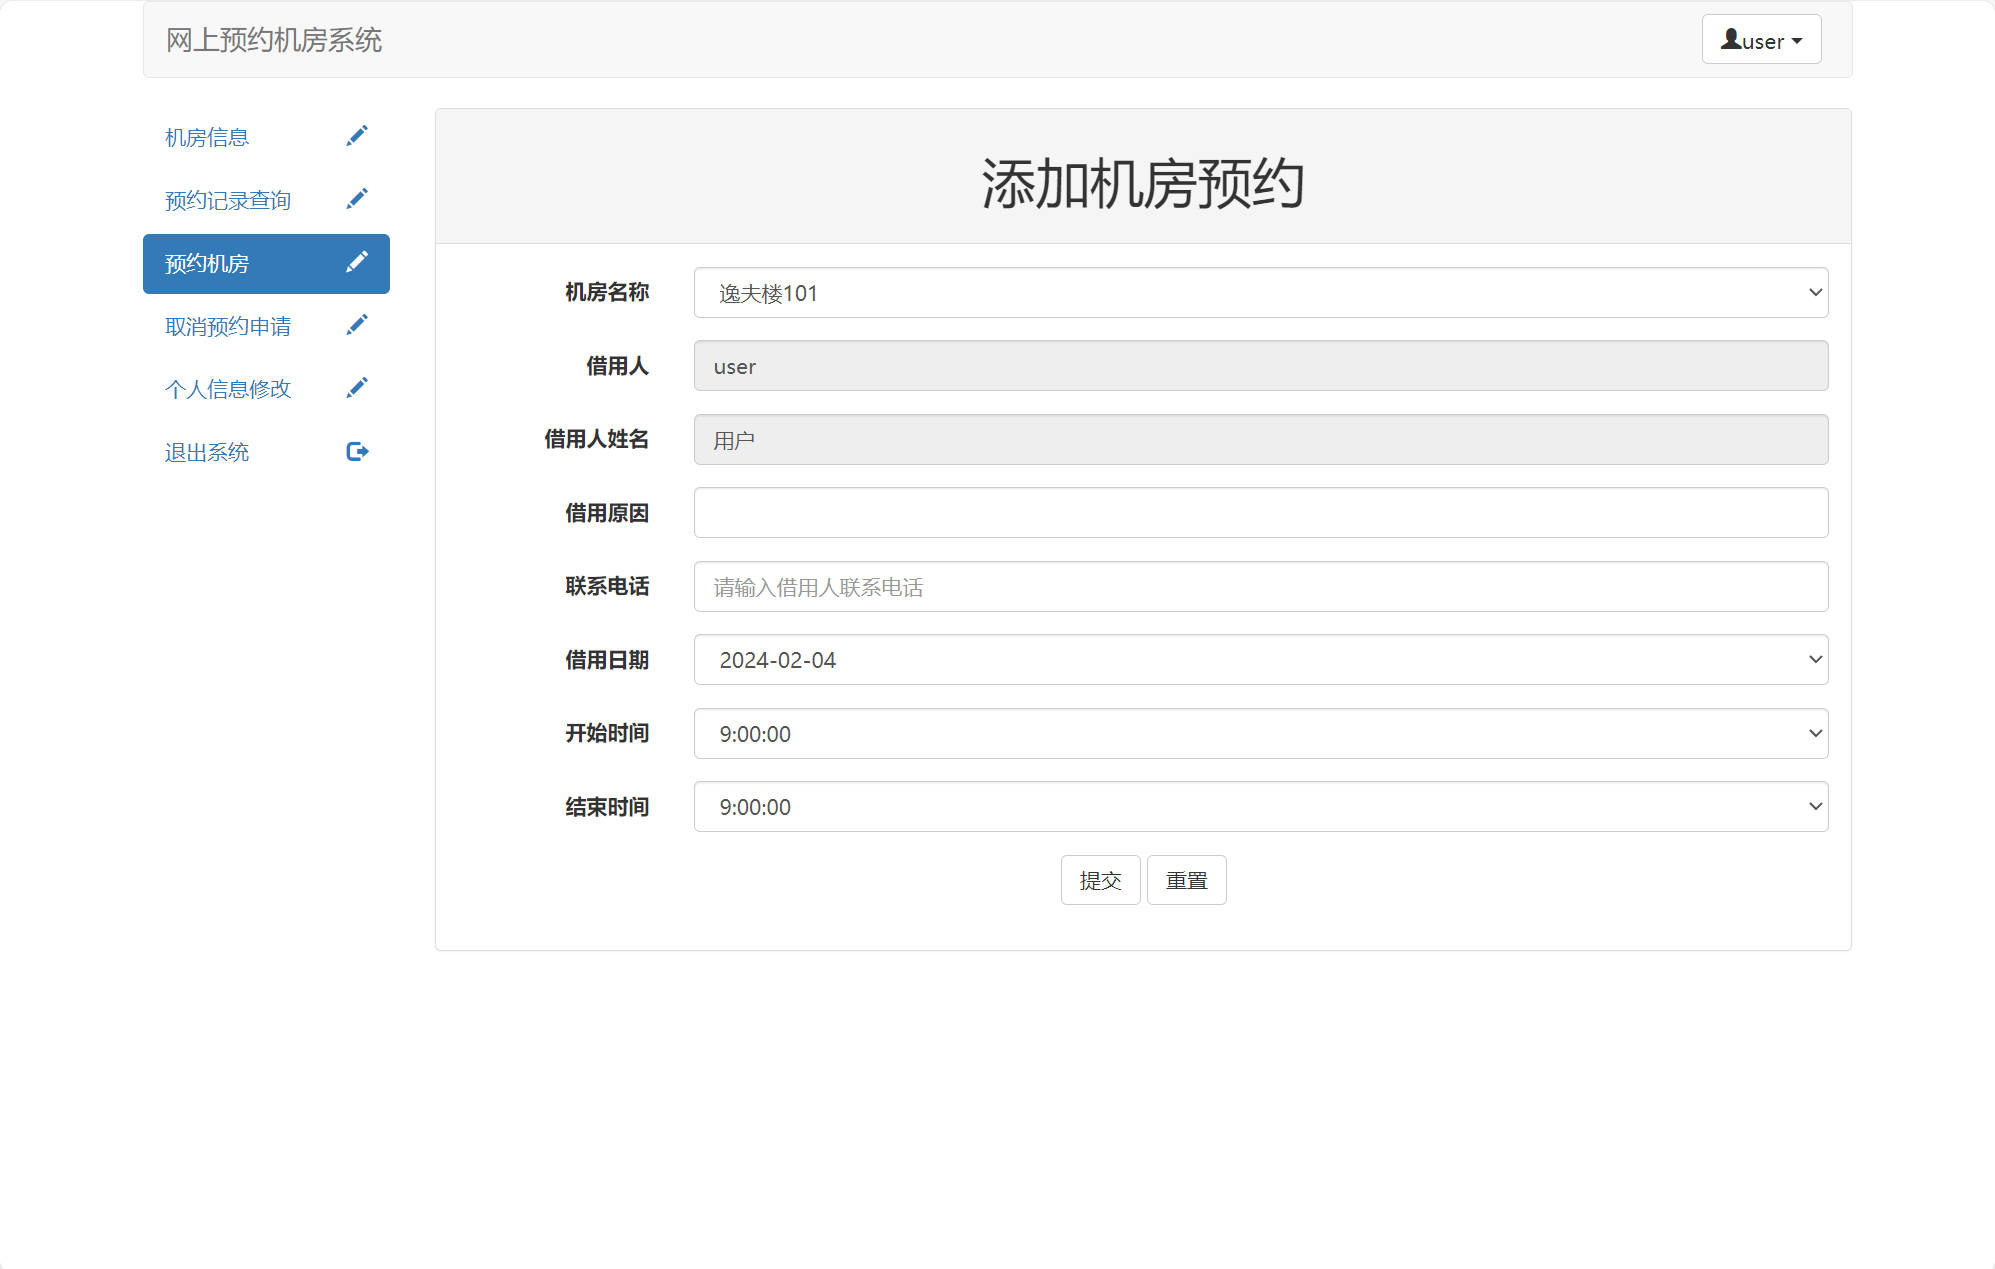Image resolution: width=1995 pixels, height=1269 pixels.
Task: Click the 联系电话 phone input field
Action: pos(1260,587)
